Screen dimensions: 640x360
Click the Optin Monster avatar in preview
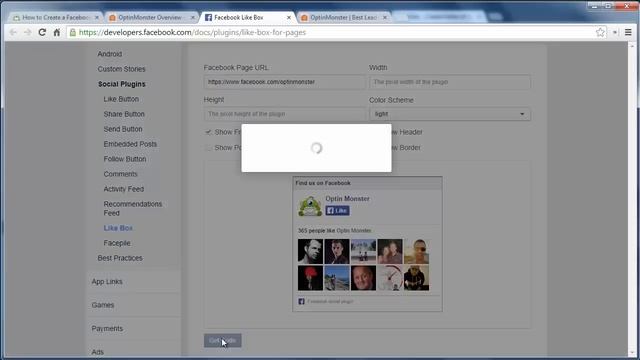pos(310,206)
